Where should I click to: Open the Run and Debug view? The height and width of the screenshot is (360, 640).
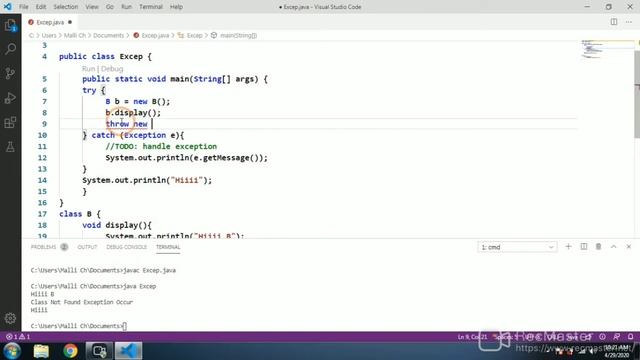coord(10,98)
